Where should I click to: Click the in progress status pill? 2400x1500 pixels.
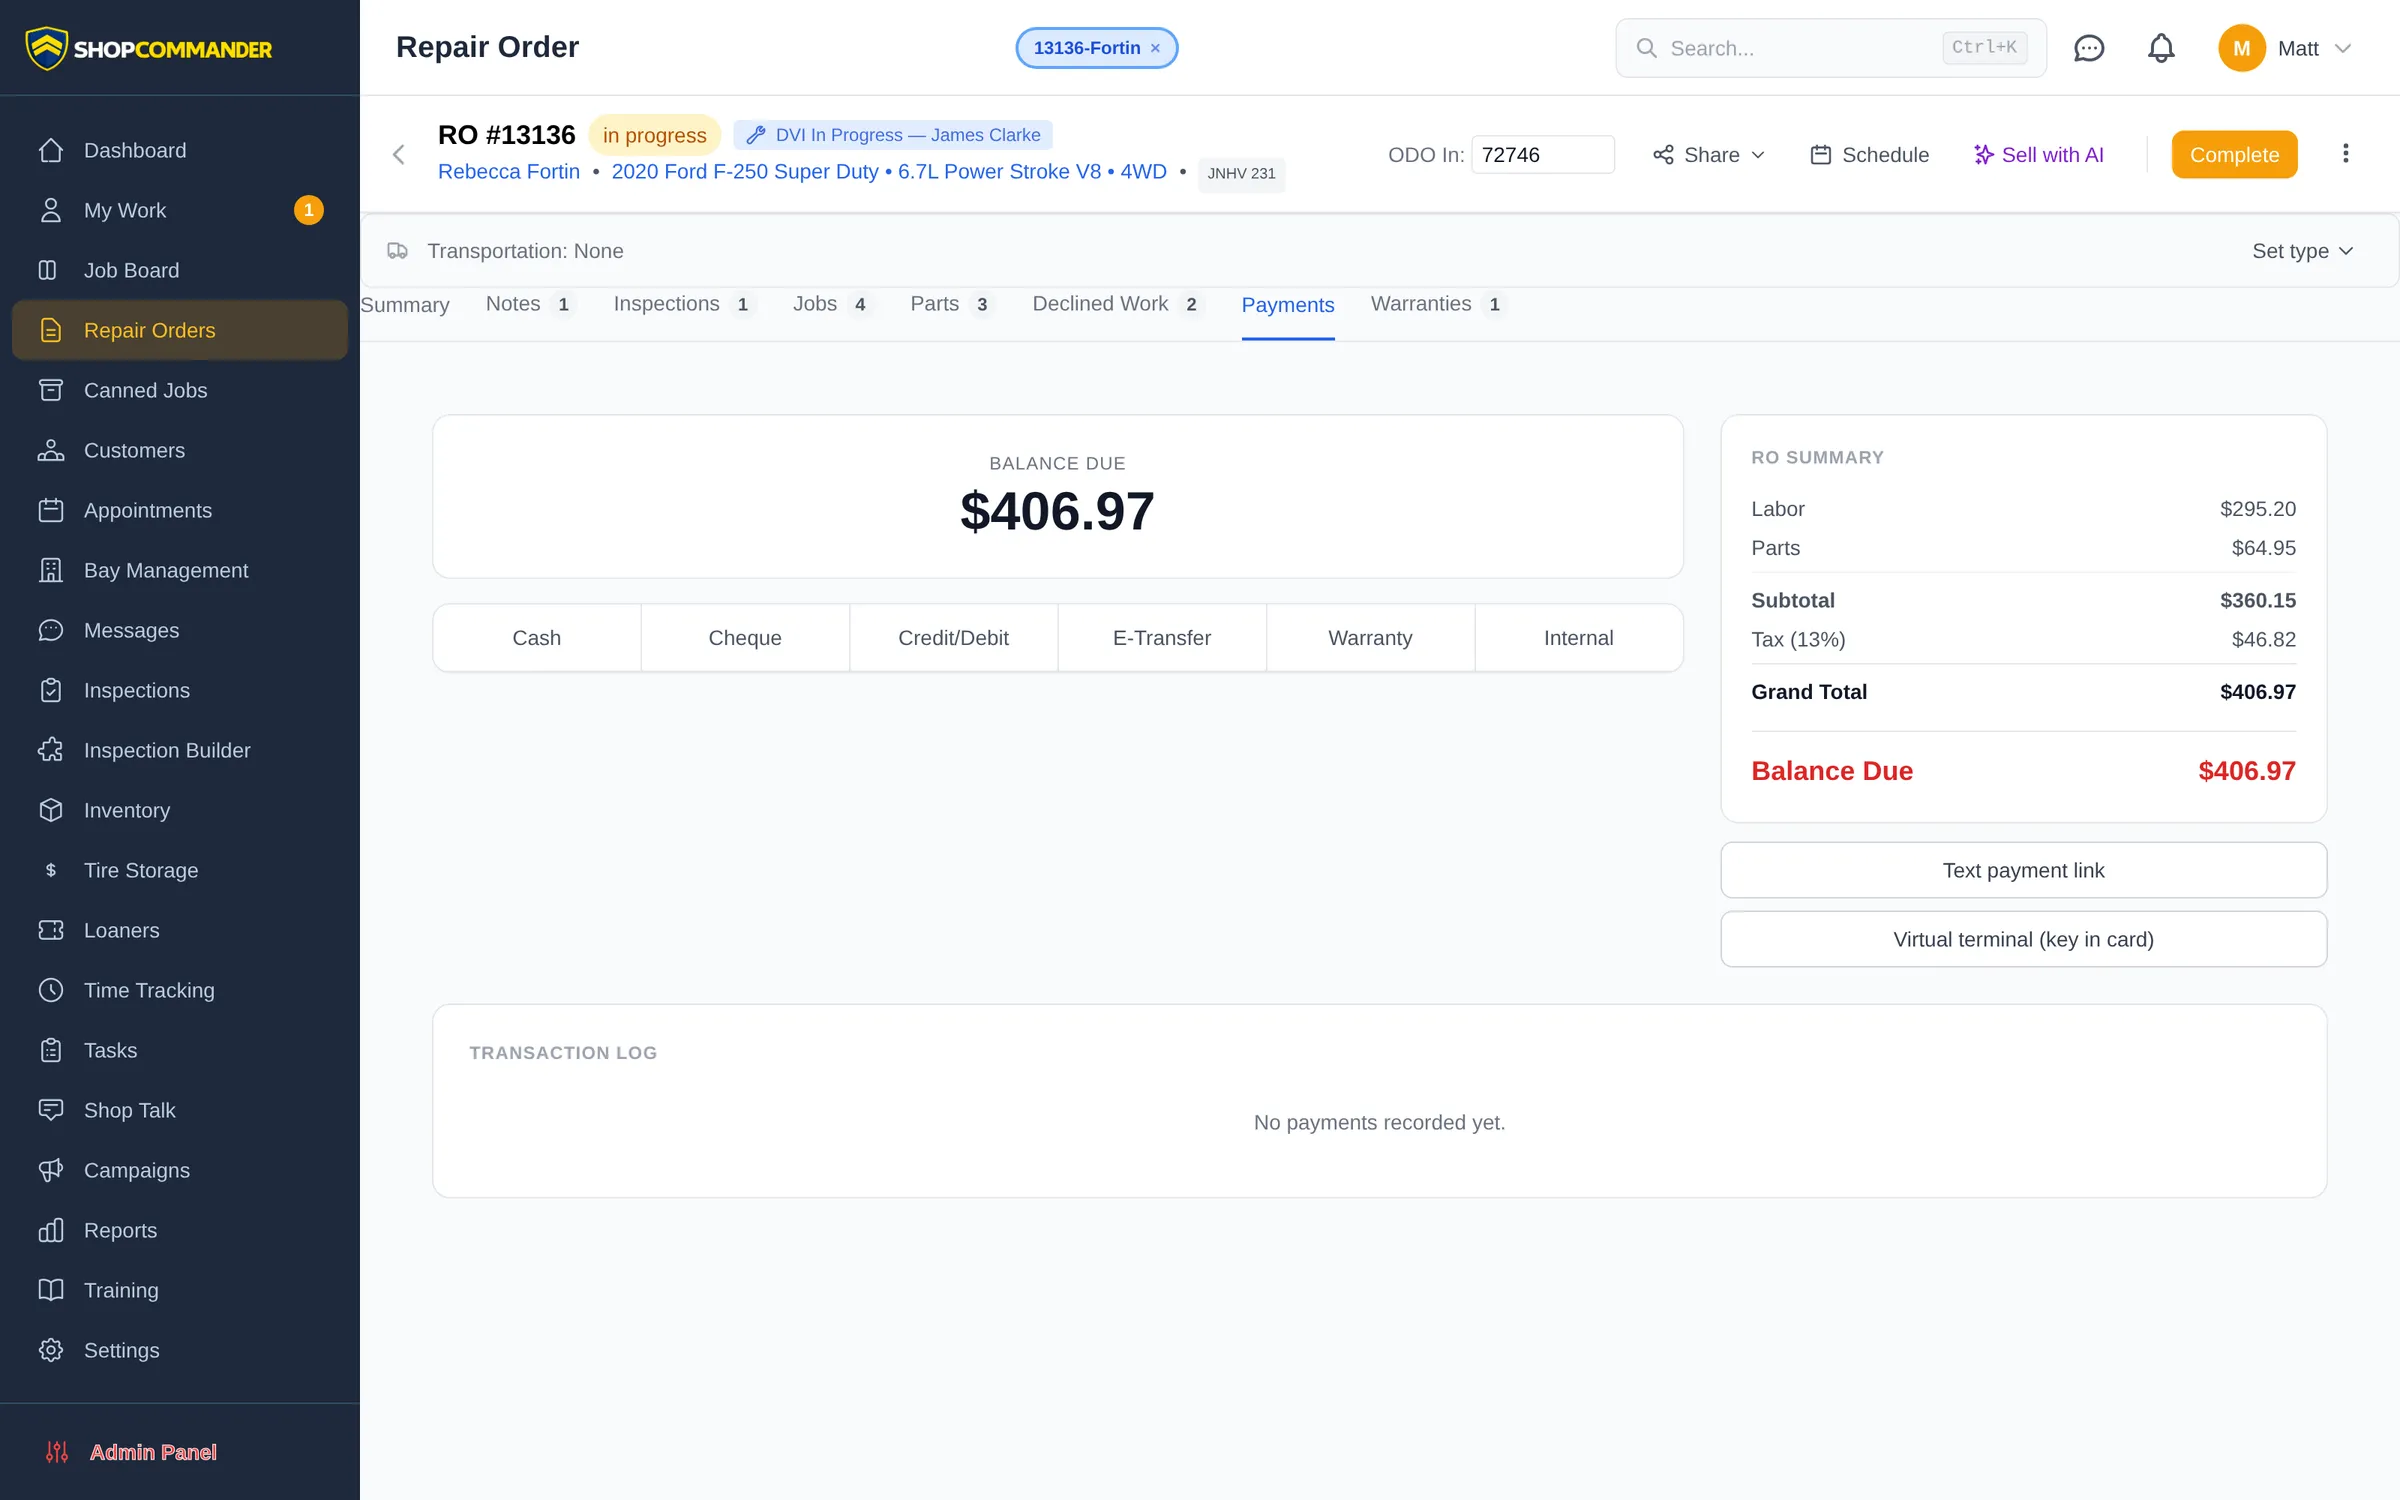pos(655,135)
